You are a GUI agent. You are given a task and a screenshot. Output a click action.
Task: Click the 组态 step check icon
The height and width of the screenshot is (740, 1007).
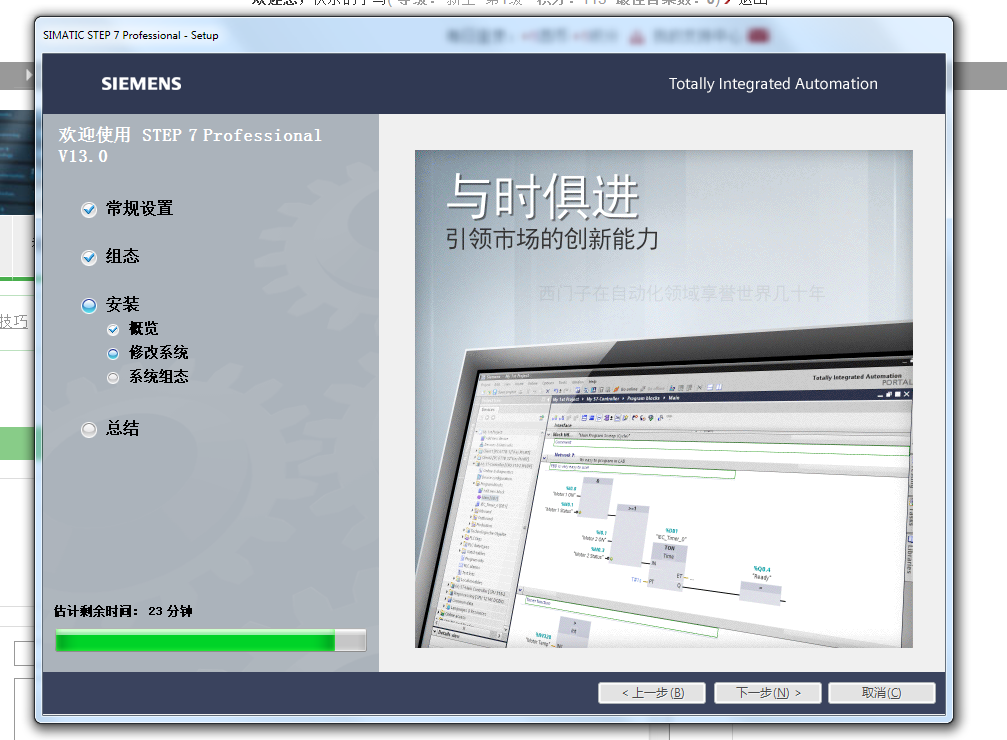click(x=89, y=258)
